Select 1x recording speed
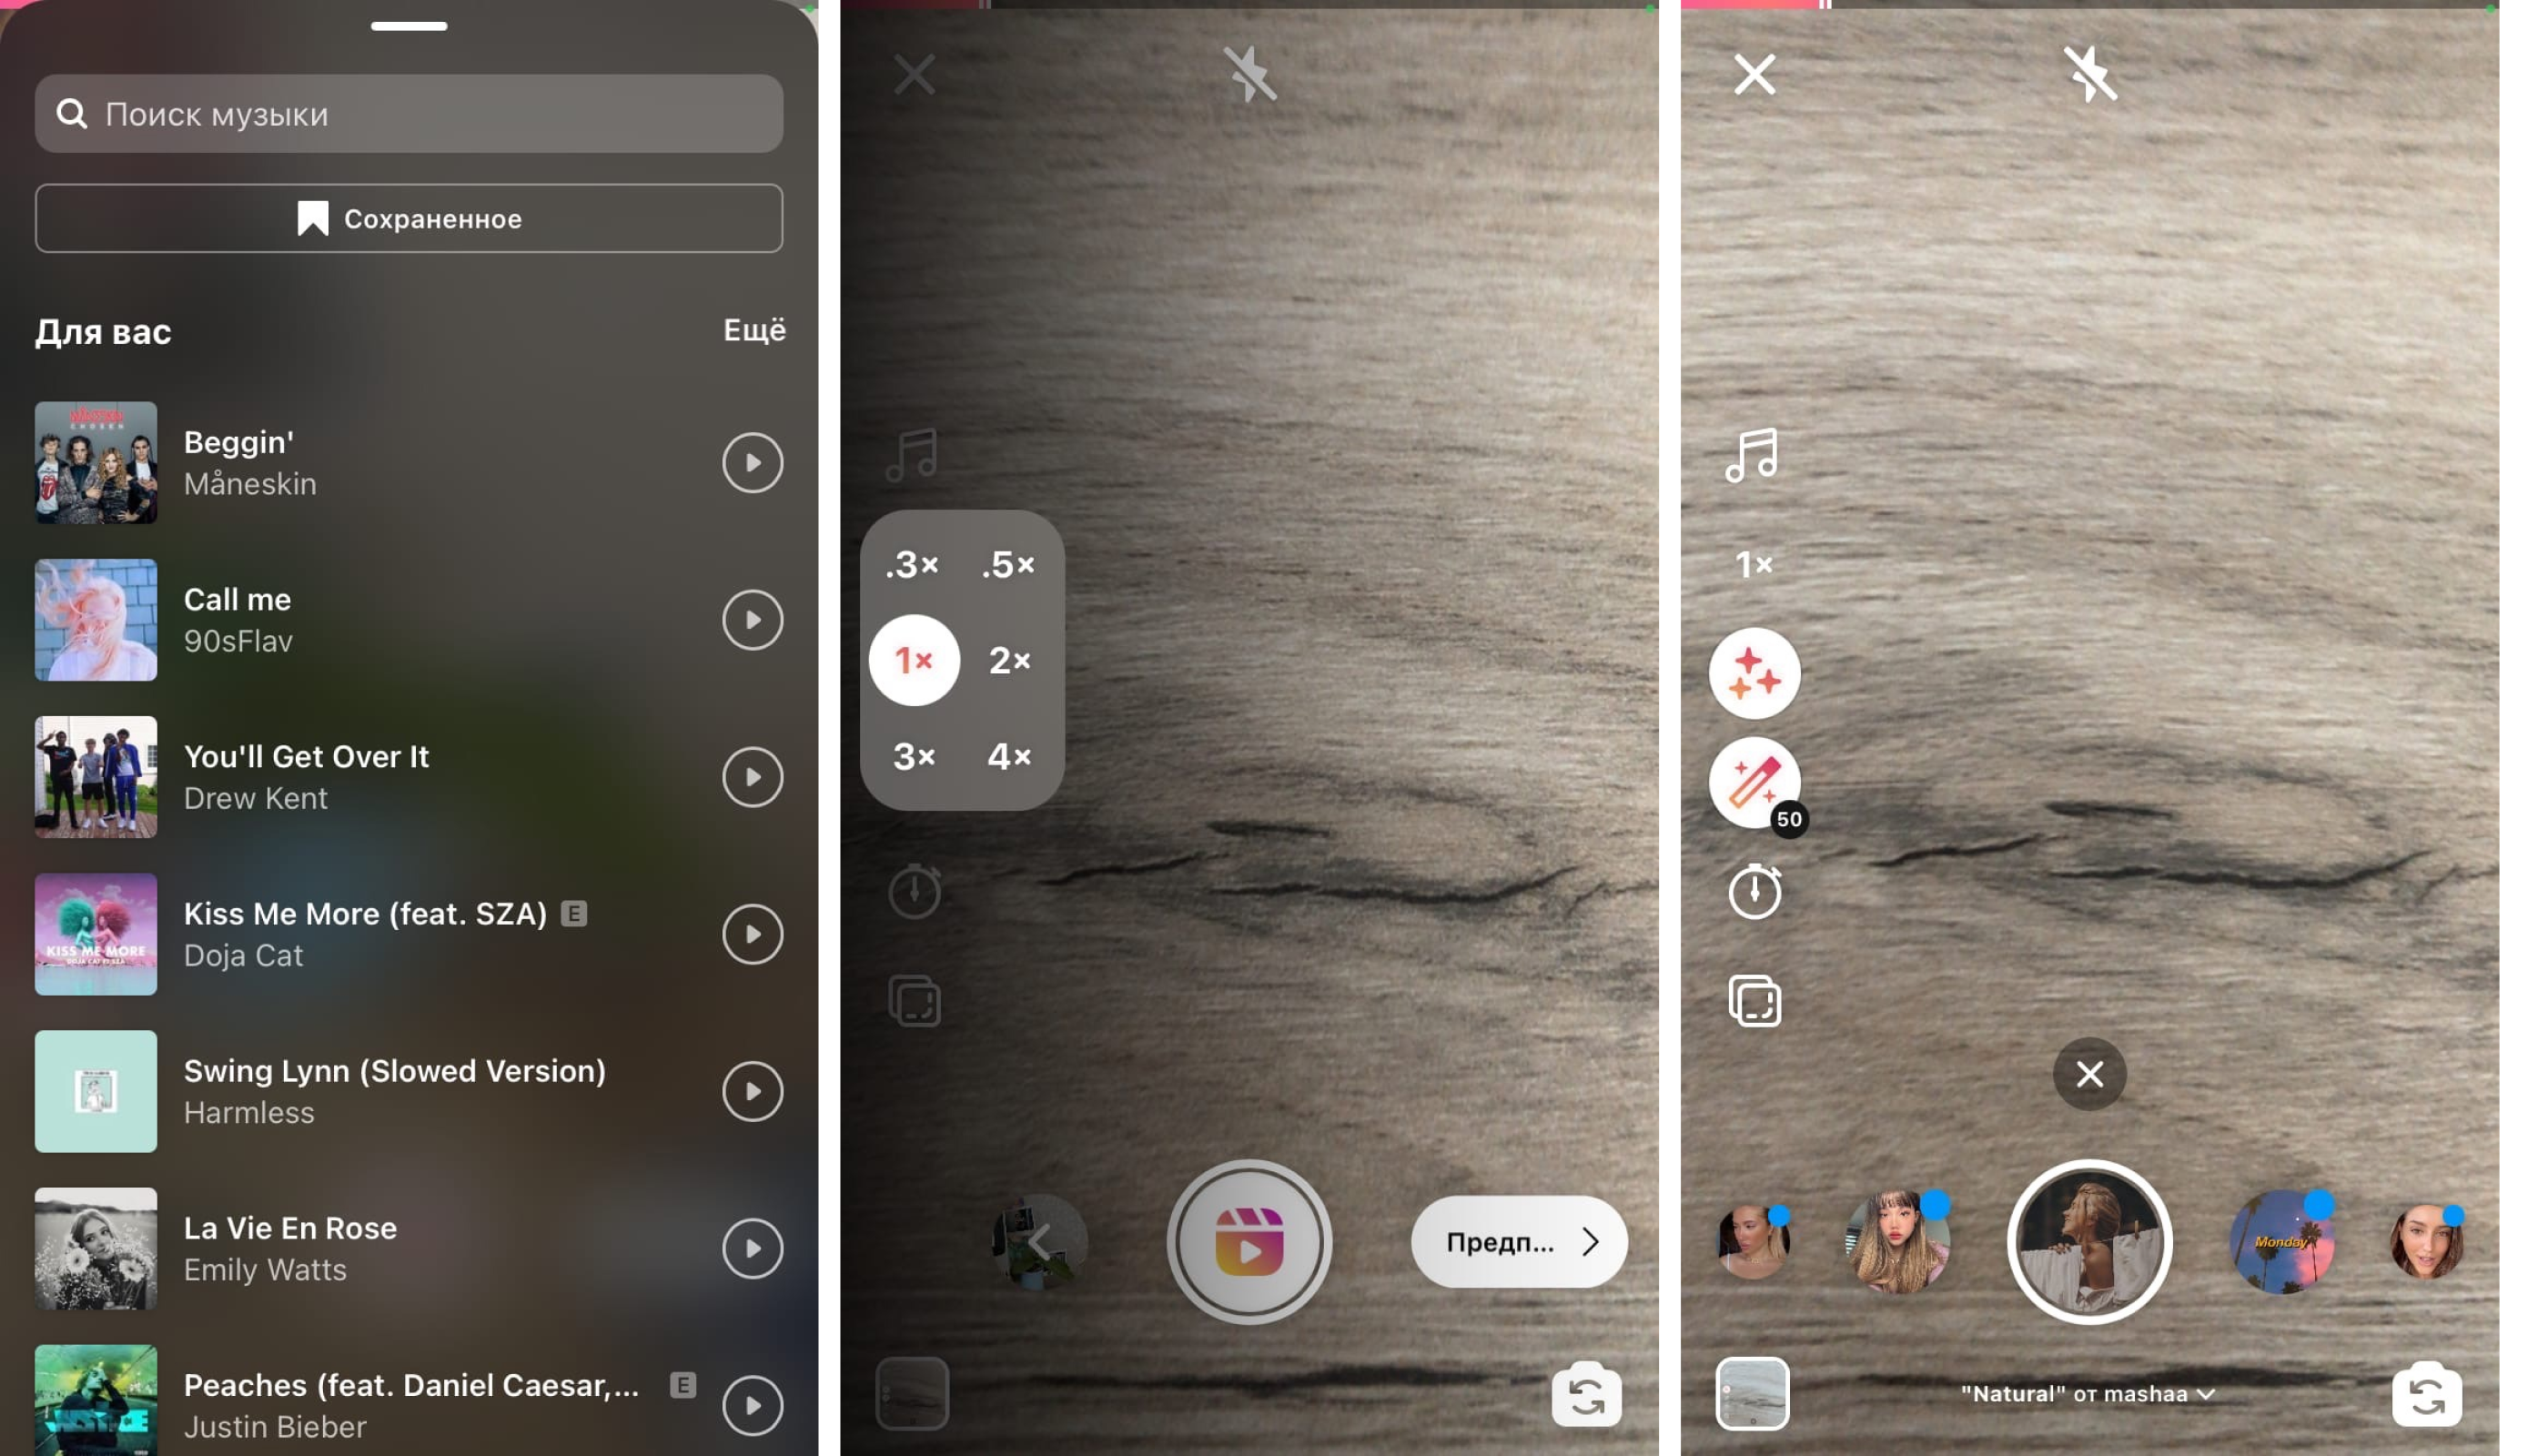This screenshot has width=2548, height=1456. tap(915, 660)
